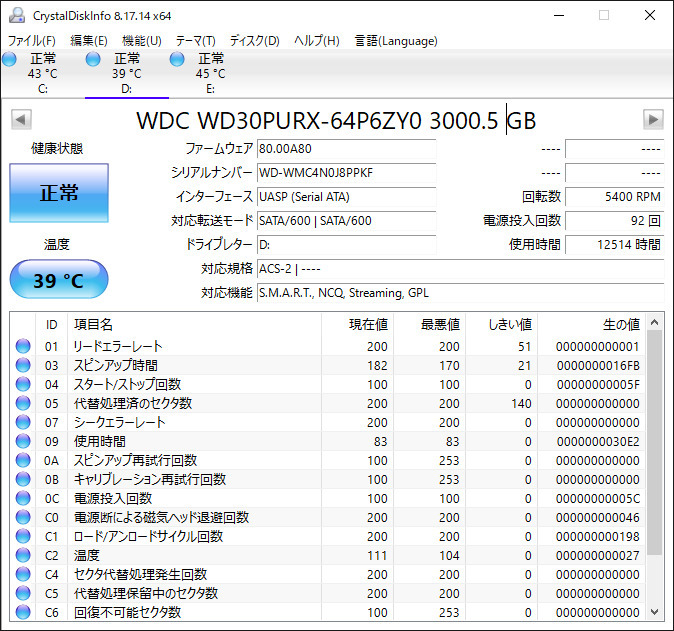Click the status orb for drive D:
This screenshot has width=674, height=631.
point(93,59)
